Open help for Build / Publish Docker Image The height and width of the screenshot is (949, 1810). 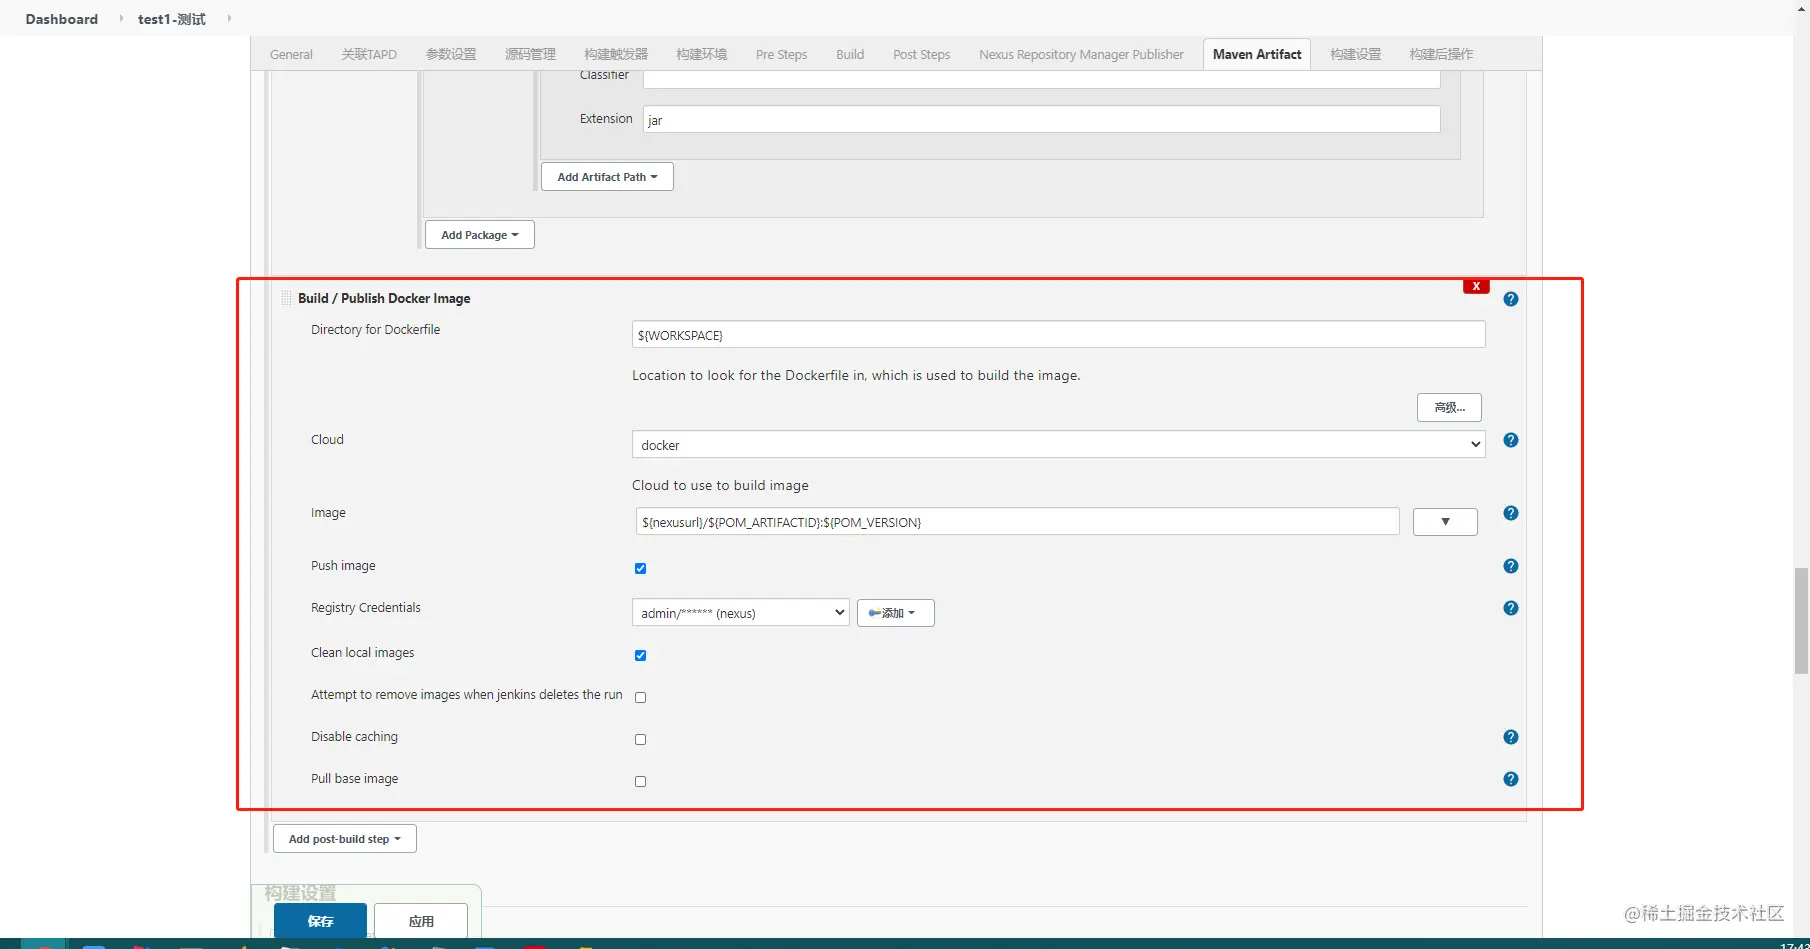click(x=1510, y=299)
